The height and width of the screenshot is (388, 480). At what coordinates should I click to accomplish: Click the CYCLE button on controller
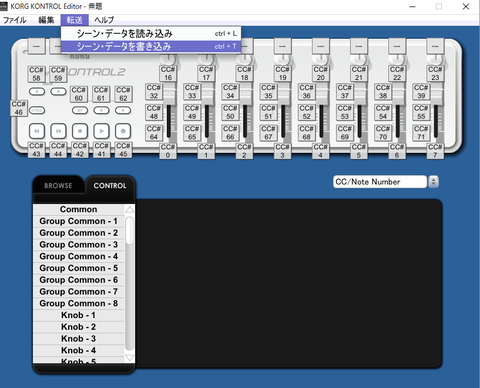point(37,110)
